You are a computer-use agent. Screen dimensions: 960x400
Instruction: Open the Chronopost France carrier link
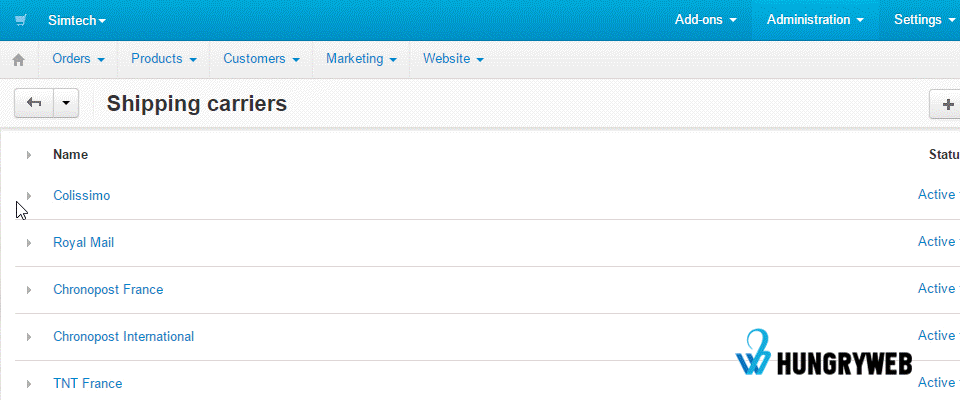108,289
